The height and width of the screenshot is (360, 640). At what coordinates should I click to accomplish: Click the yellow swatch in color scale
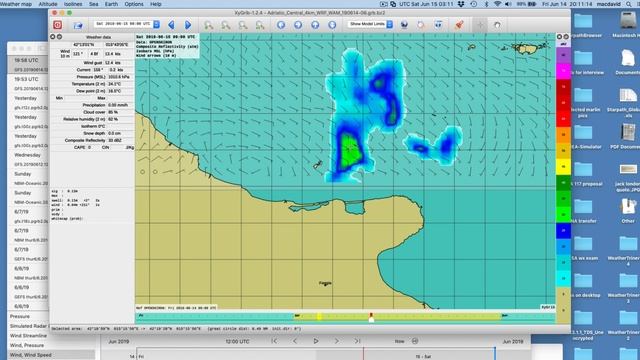(563, 167)
